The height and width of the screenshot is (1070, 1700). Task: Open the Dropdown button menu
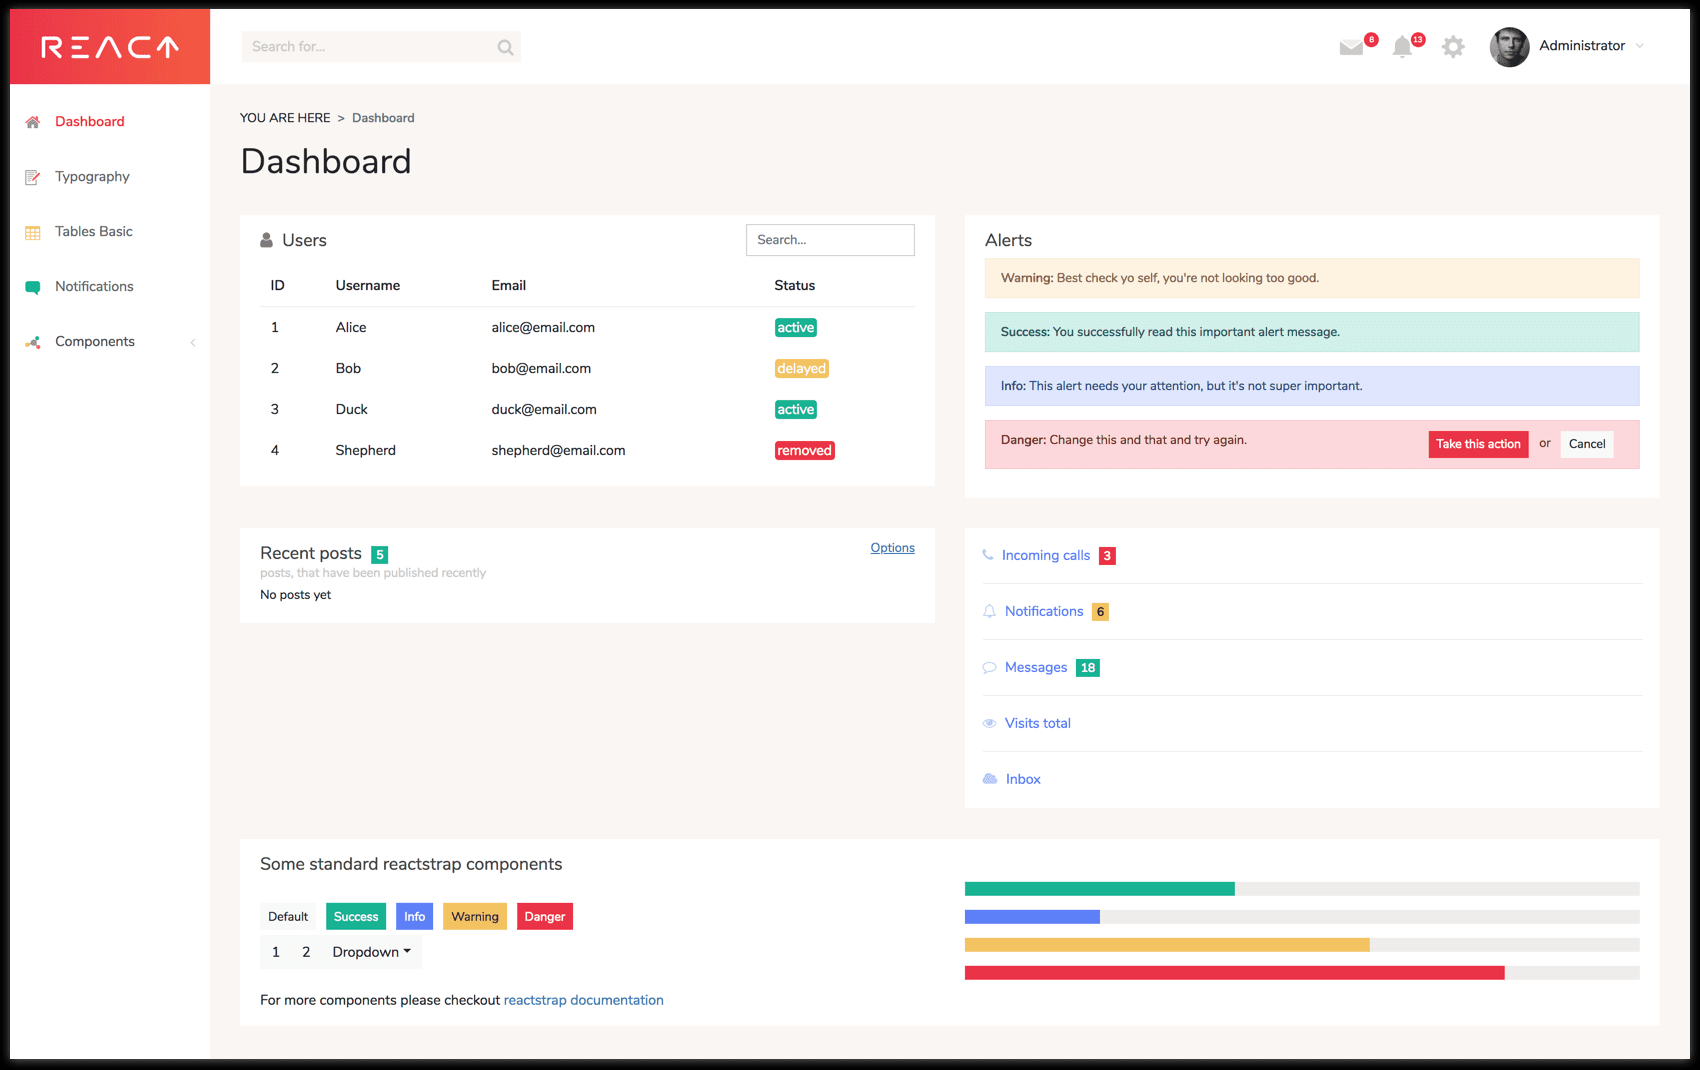click(x=371, y=952)
